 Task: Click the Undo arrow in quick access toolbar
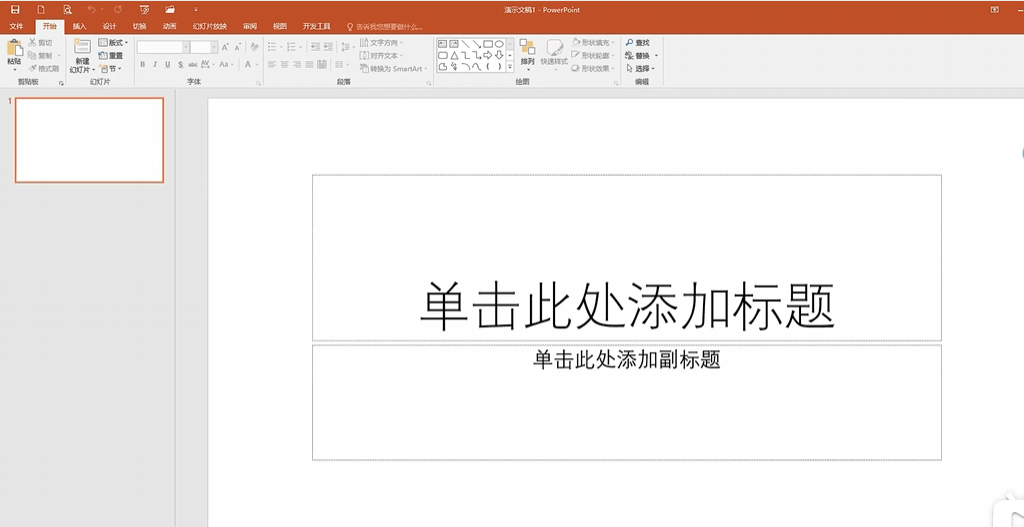[x=91, y=9]
